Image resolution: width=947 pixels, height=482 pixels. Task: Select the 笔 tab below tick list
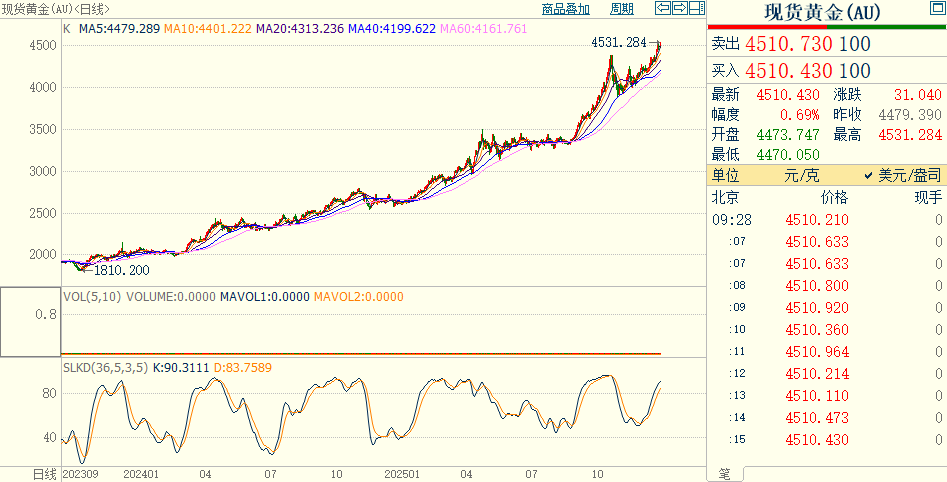coord(725,473)
